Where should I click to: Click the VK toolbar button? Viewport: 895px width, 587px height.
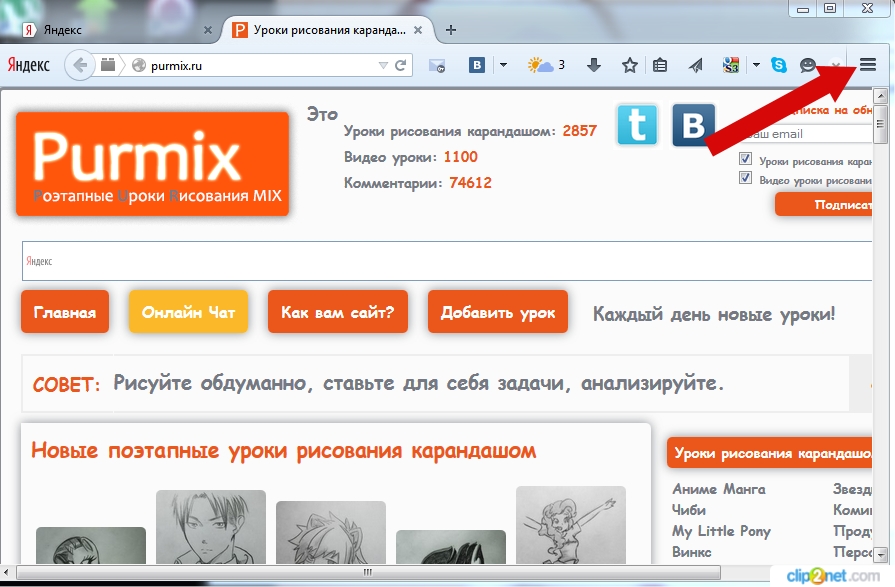coord(477,65)
